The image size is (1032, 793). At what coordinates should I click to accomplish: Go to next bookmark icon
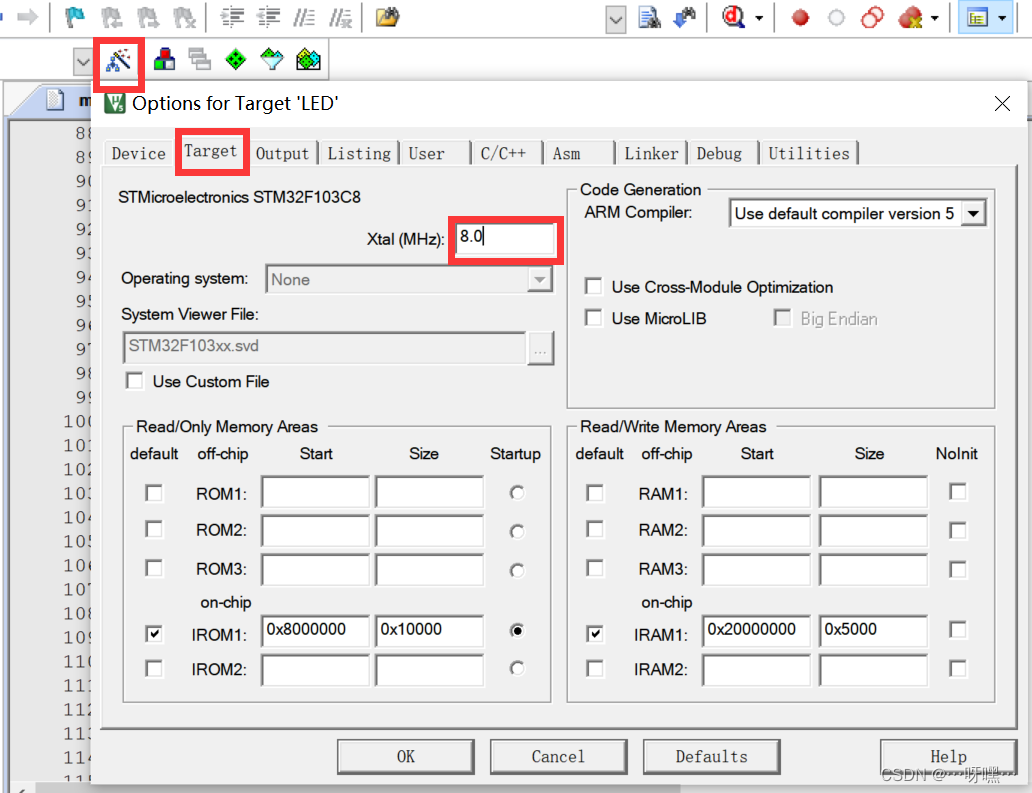click(147, 17)
